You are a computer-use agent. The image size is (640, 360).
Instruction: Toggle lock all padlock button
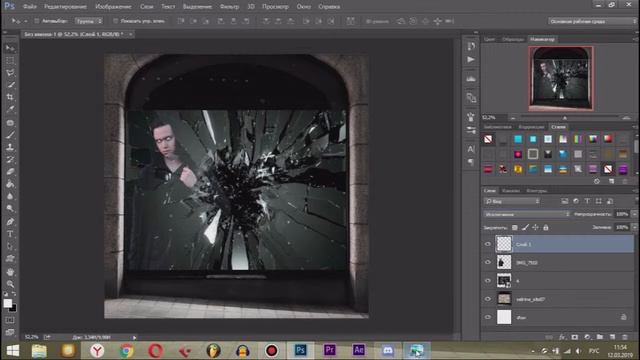(x=546, y=227)
